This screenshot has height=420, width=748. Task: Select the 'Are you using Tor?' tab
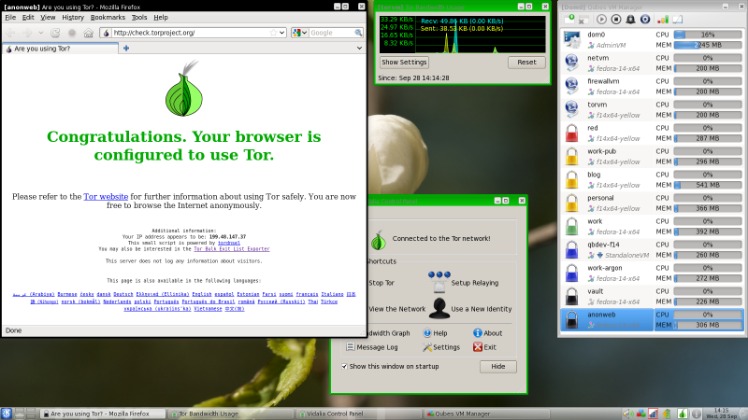(61, 49)
